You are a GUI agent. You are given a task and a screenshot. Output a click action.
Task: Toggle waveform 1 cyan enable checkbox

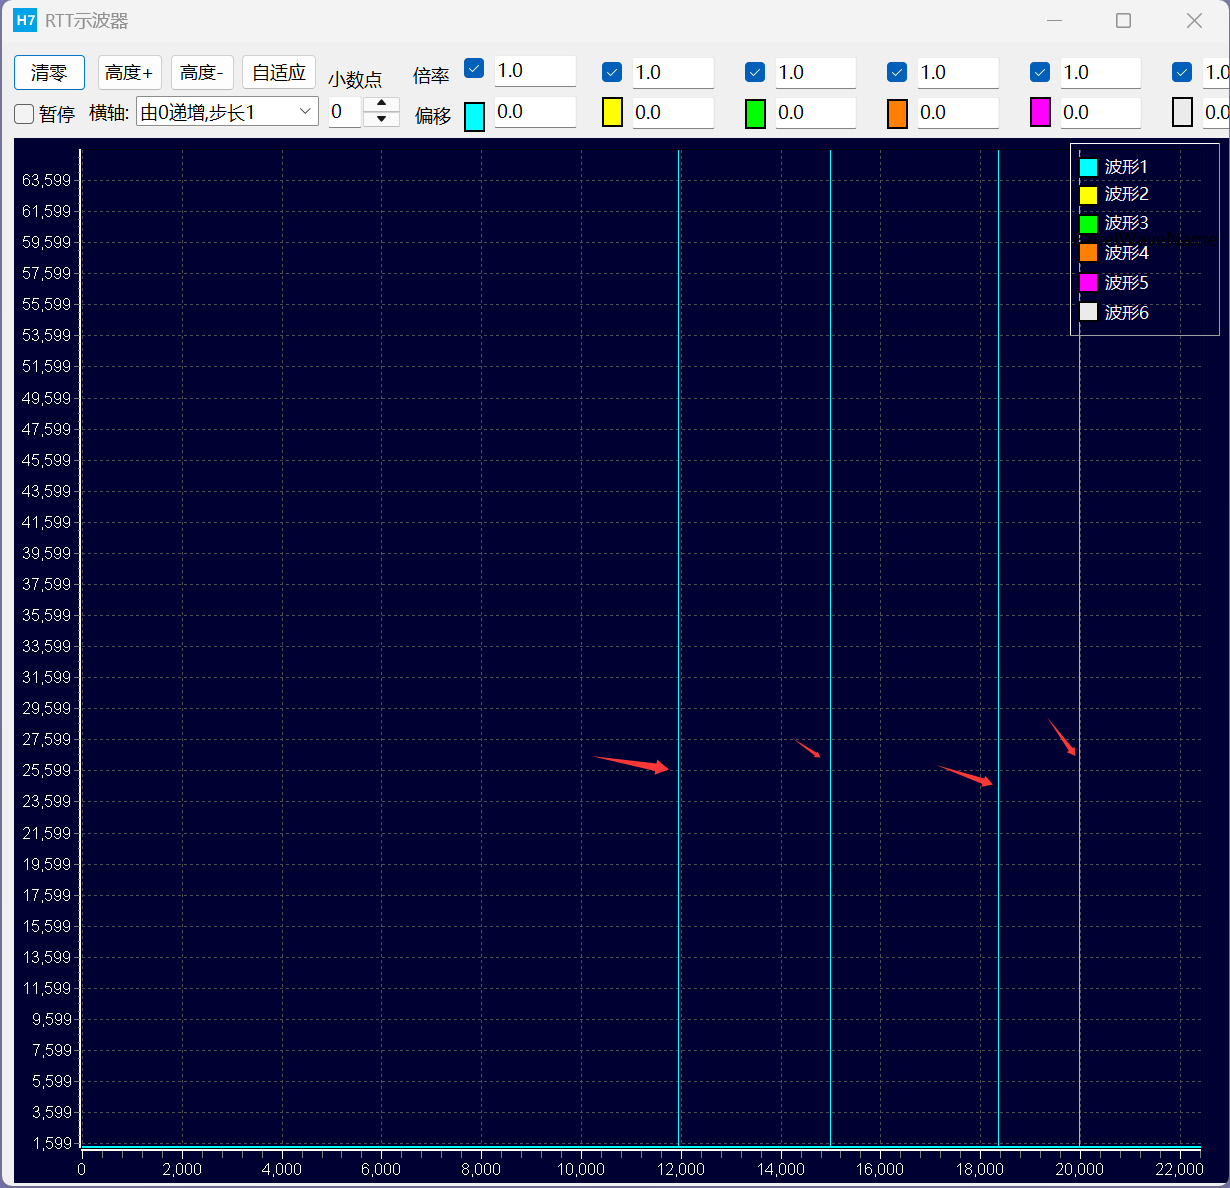[x=474, y=69]
